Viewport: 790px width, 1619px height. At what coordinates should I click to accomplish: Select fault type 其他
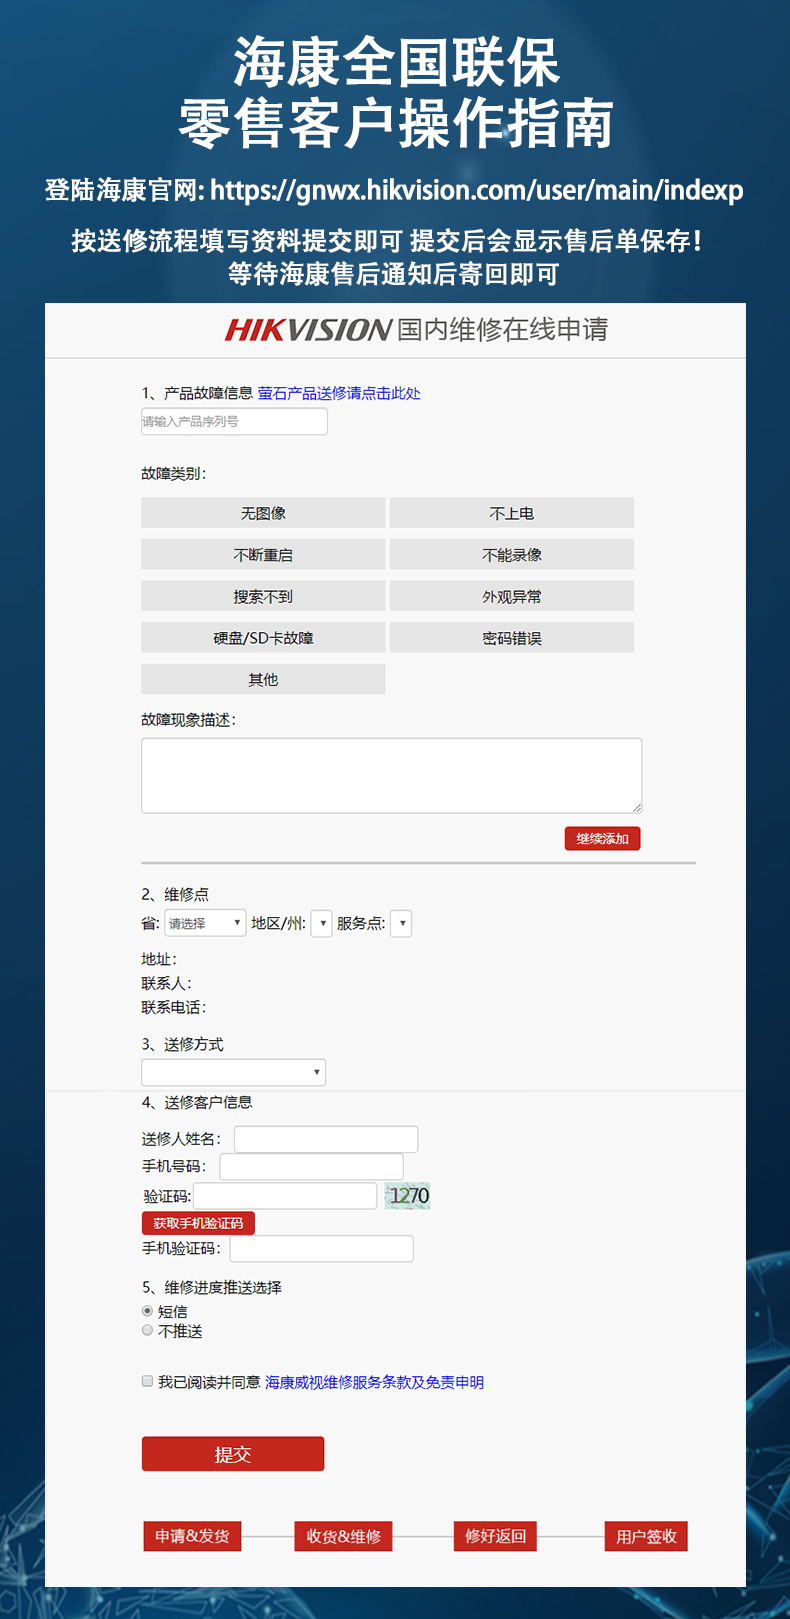263,679
